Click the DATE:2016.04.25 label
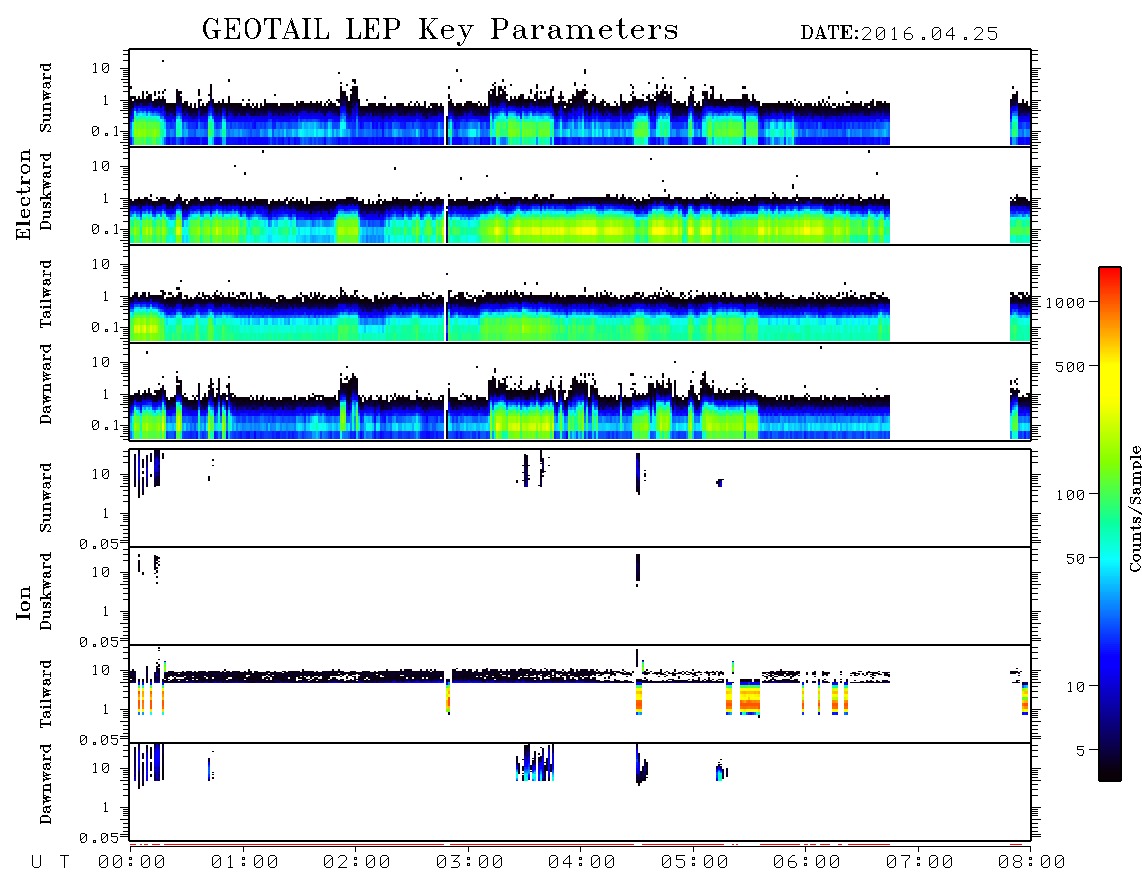The width and height of the screenshot is (1142, 880). click(x=899, y=34)
